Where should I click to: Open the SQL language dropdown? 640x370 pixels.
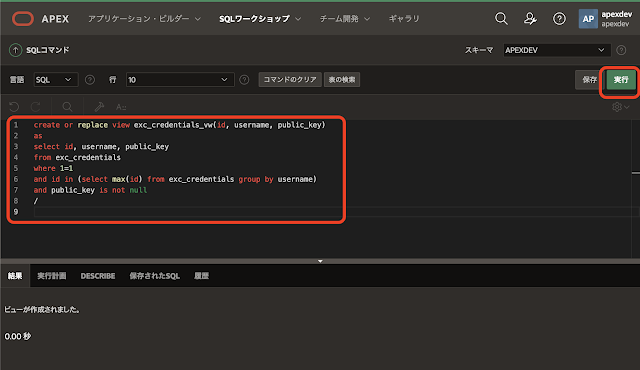(x=55, y=80)
